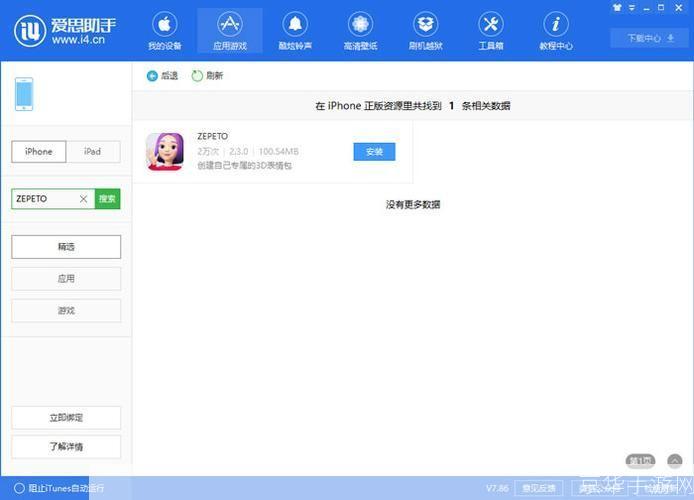Open the 应用游戏 (Apps & Games) section
This screenshot has height=500, width=694.
[x=230, y=31]
